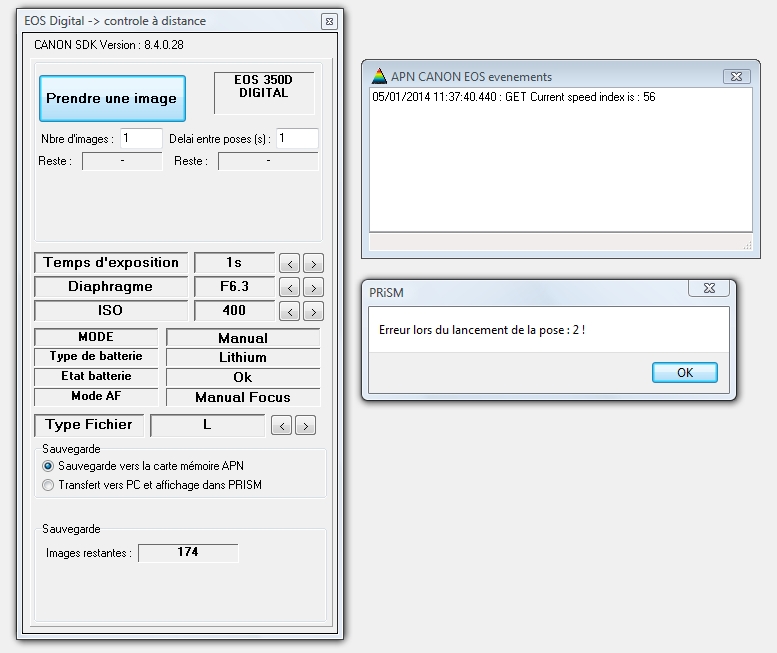Select Transfert vers PC et affichage dans PRISM
The height and width of the screenshot is (653, 777).
pos(48,485)
